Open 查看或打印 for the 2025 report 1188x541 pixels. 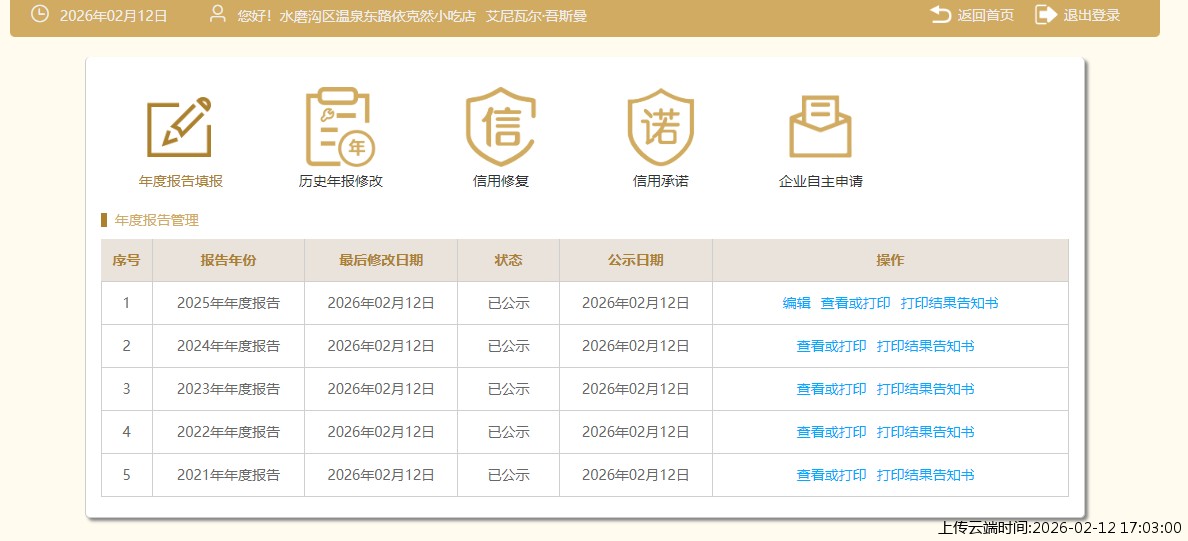coord(855,303)
